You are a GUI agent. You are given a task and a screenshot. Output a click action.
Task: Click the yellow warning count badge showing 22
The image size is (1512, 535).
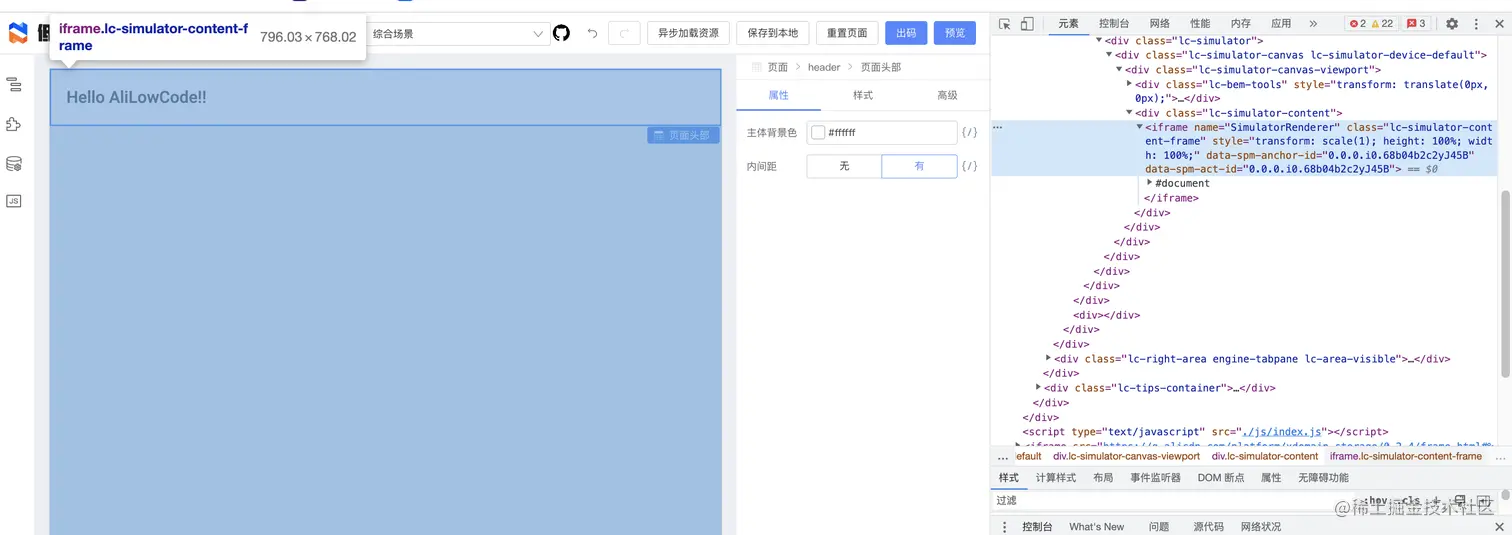coord(1383,24)
